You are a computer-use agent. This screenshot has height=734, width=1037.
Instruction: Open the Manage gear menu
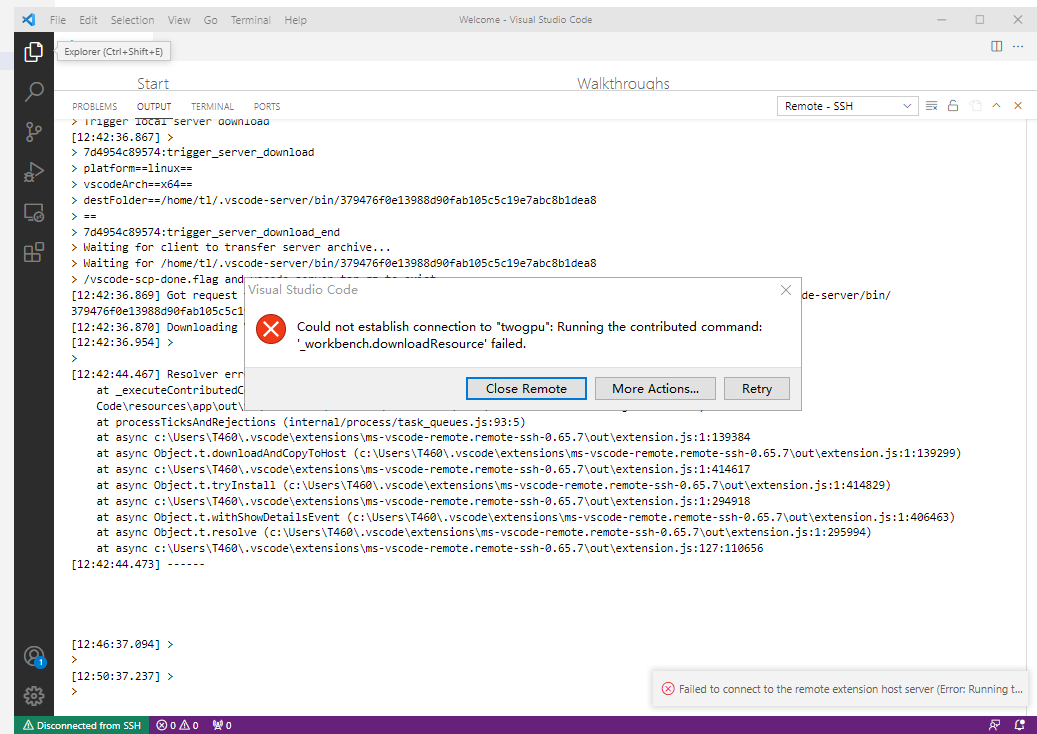click(33, 696)
